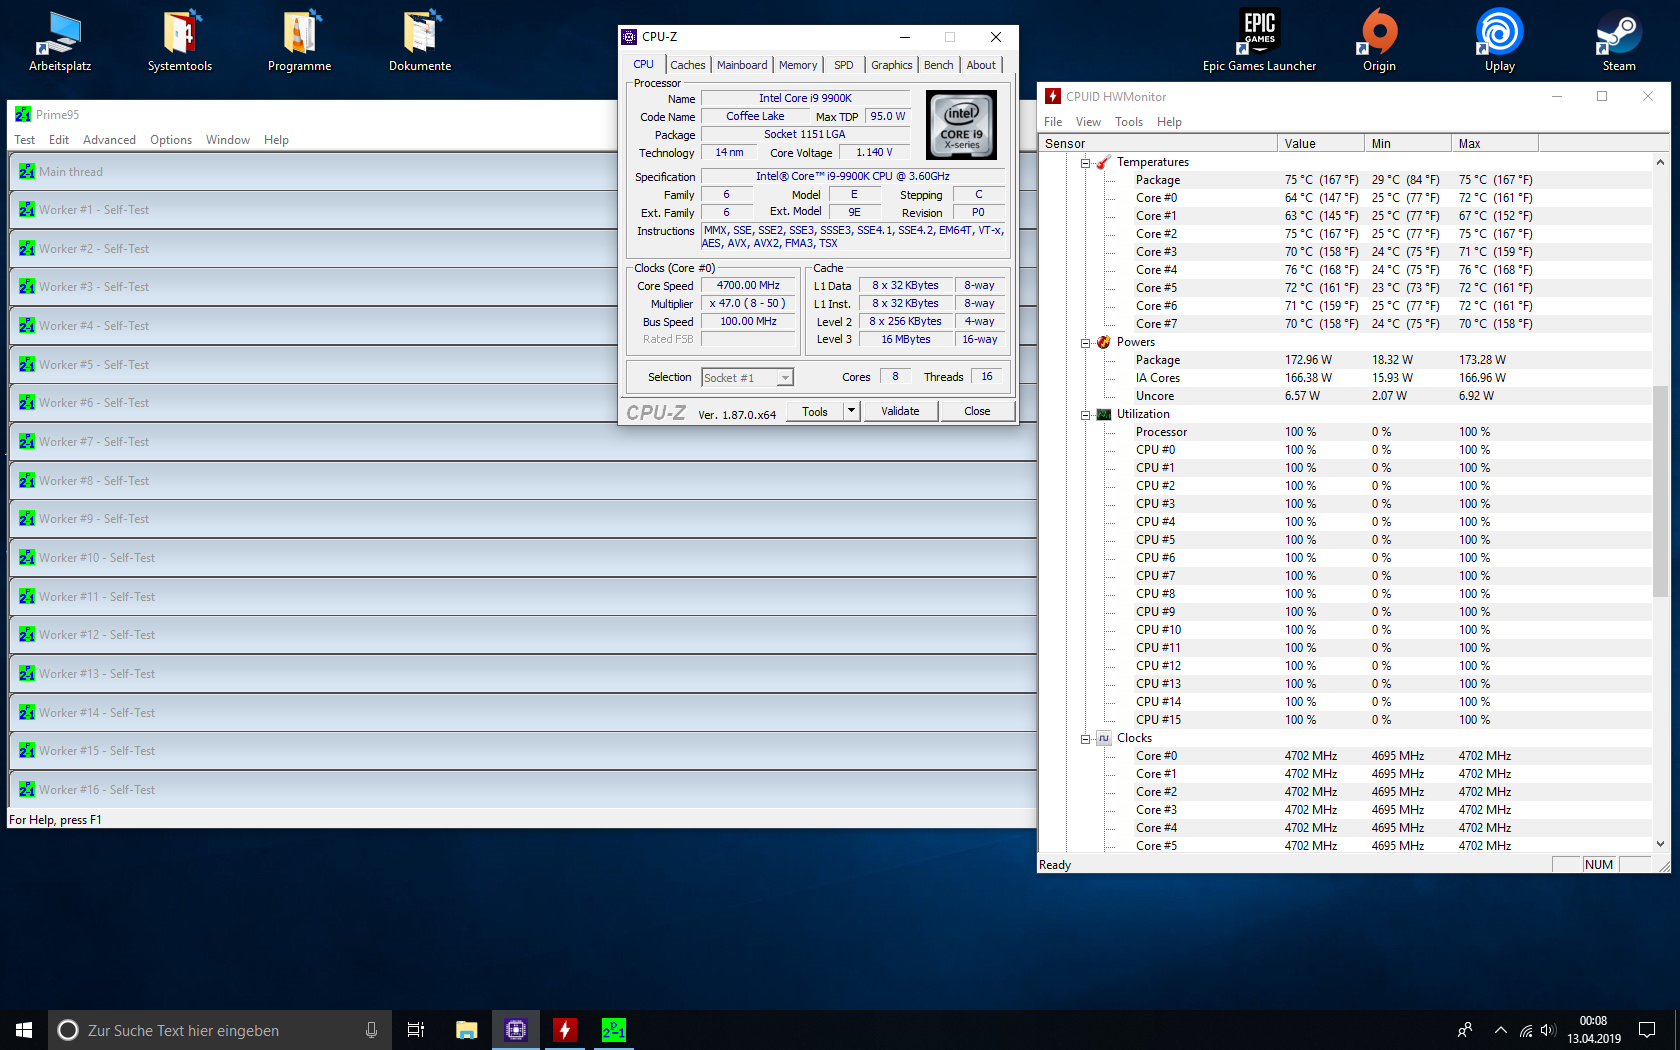The image size is (1680, 1050).
Task: Click the Validate button in CPU-Z
Action: click(900, 411)
